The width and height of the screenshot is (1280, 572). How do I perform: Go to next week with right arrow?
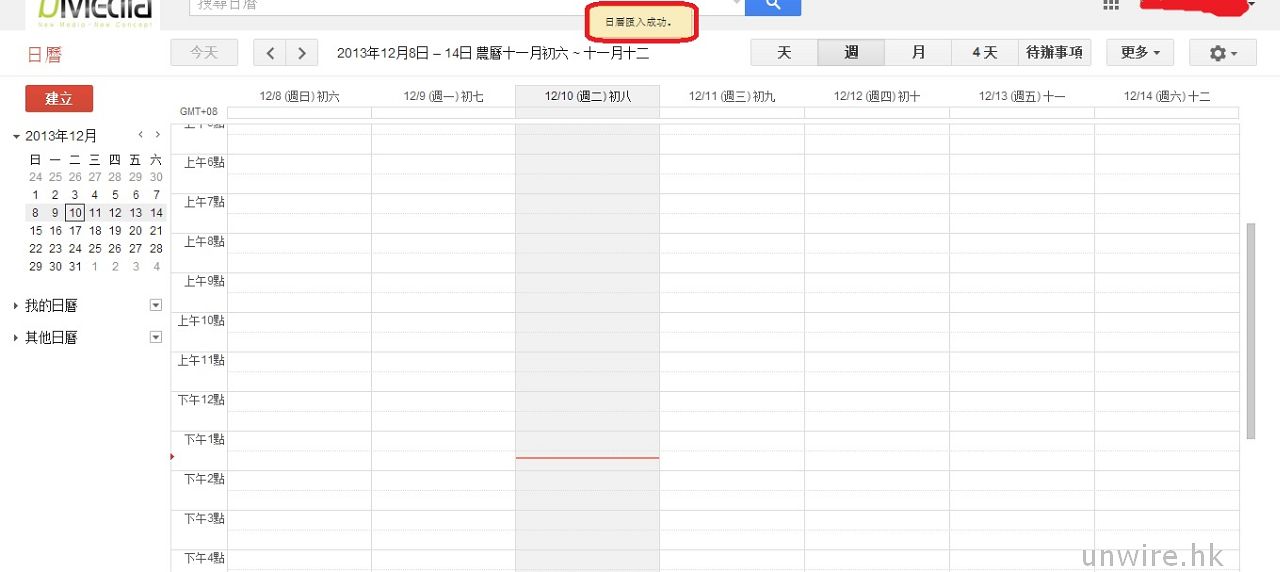pyautogui.click(x=302, y=53)
